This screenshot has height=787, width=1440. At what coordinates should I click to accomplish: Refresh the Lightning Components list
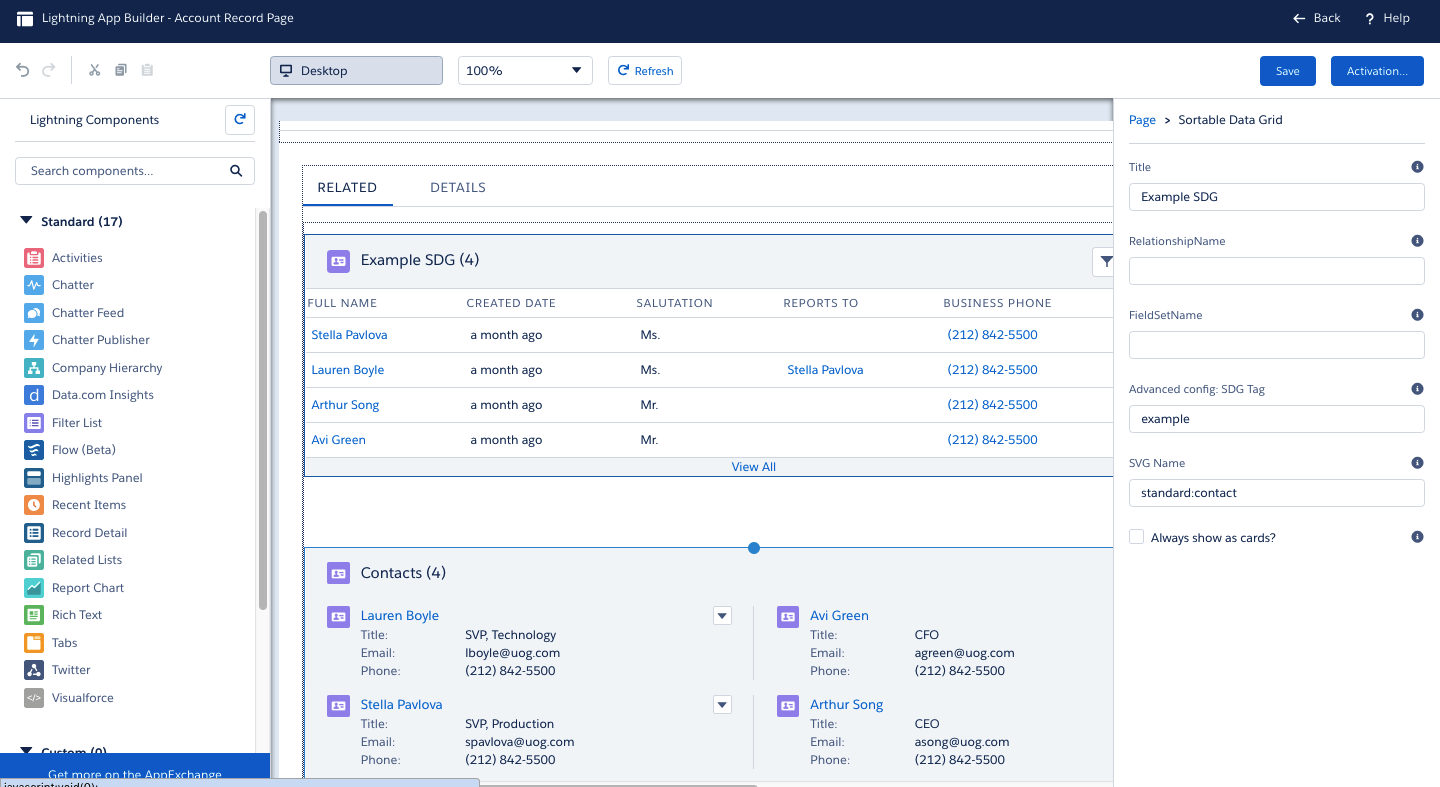click(240, 120)
